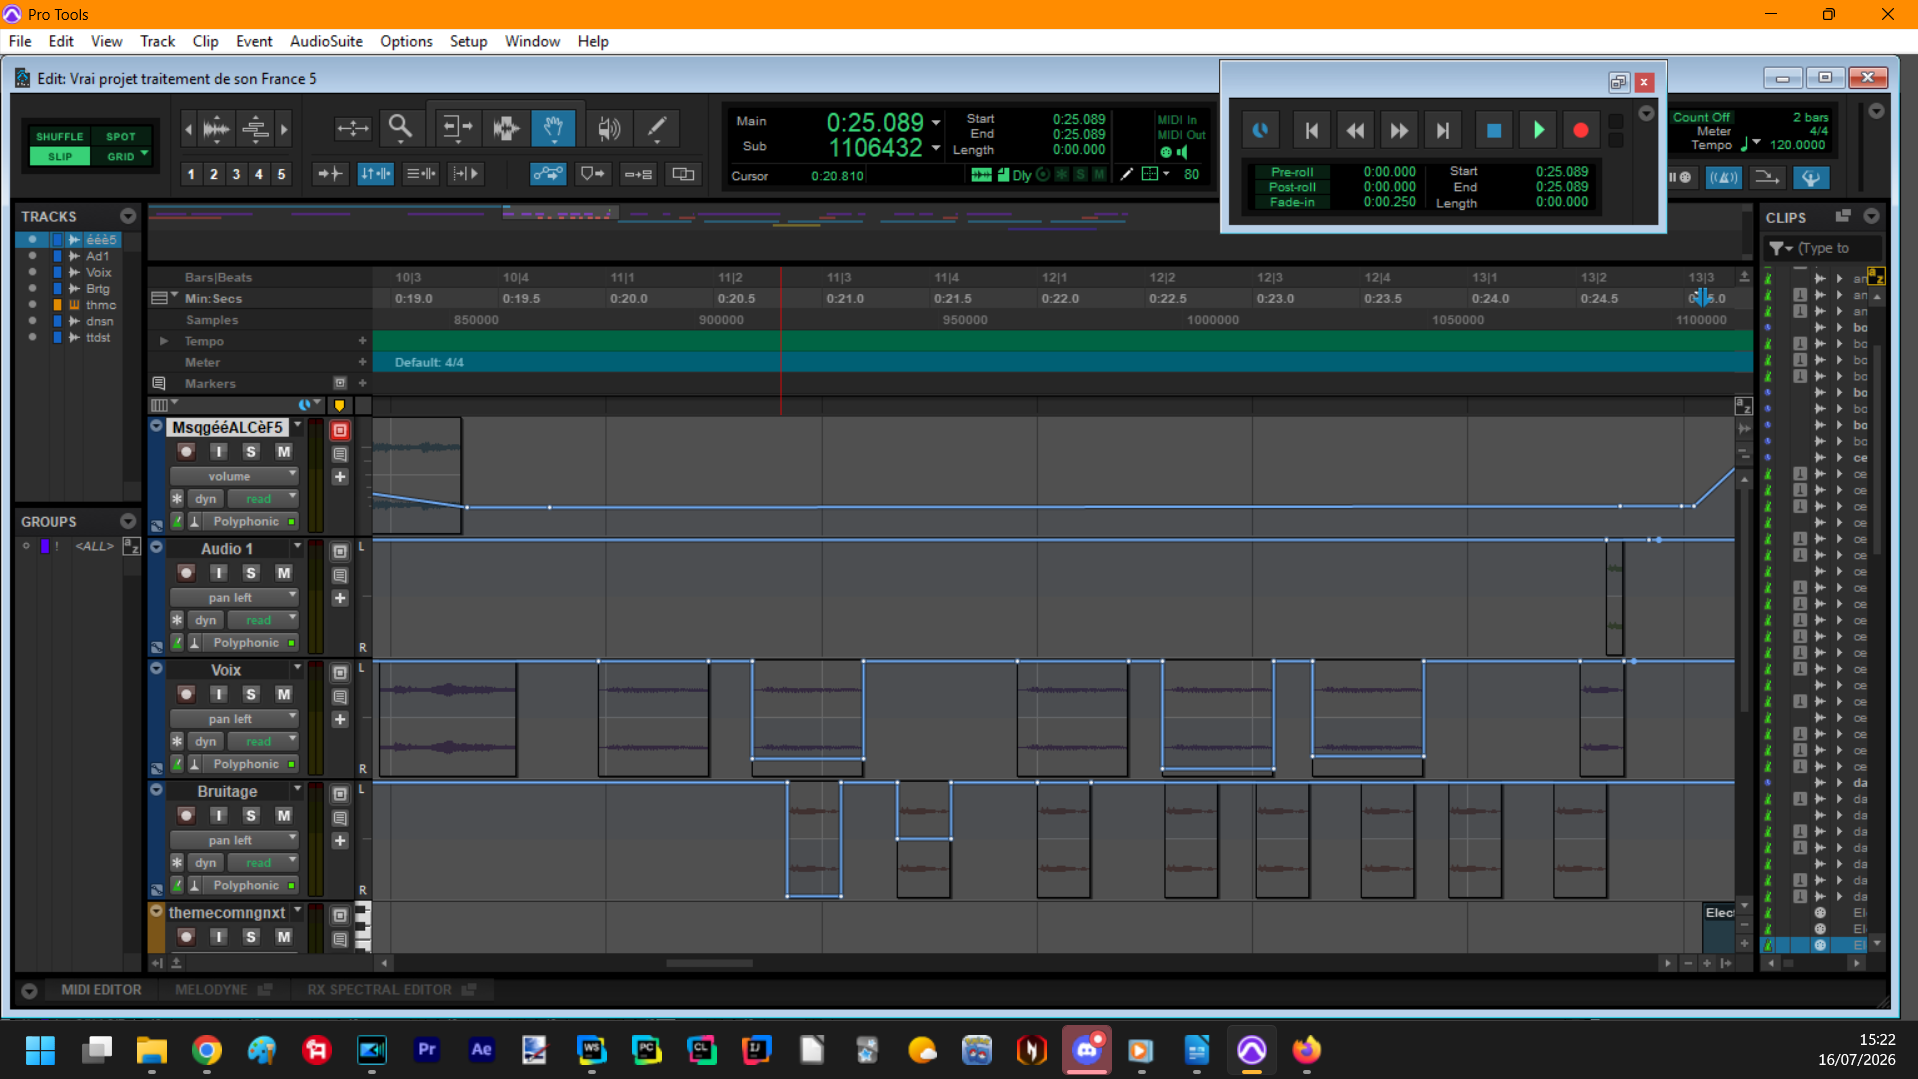The height and width of the screenshot is (1079, 1918).
Task: Click Return to Zero in Transport
Action: (x=1312, y=130)
